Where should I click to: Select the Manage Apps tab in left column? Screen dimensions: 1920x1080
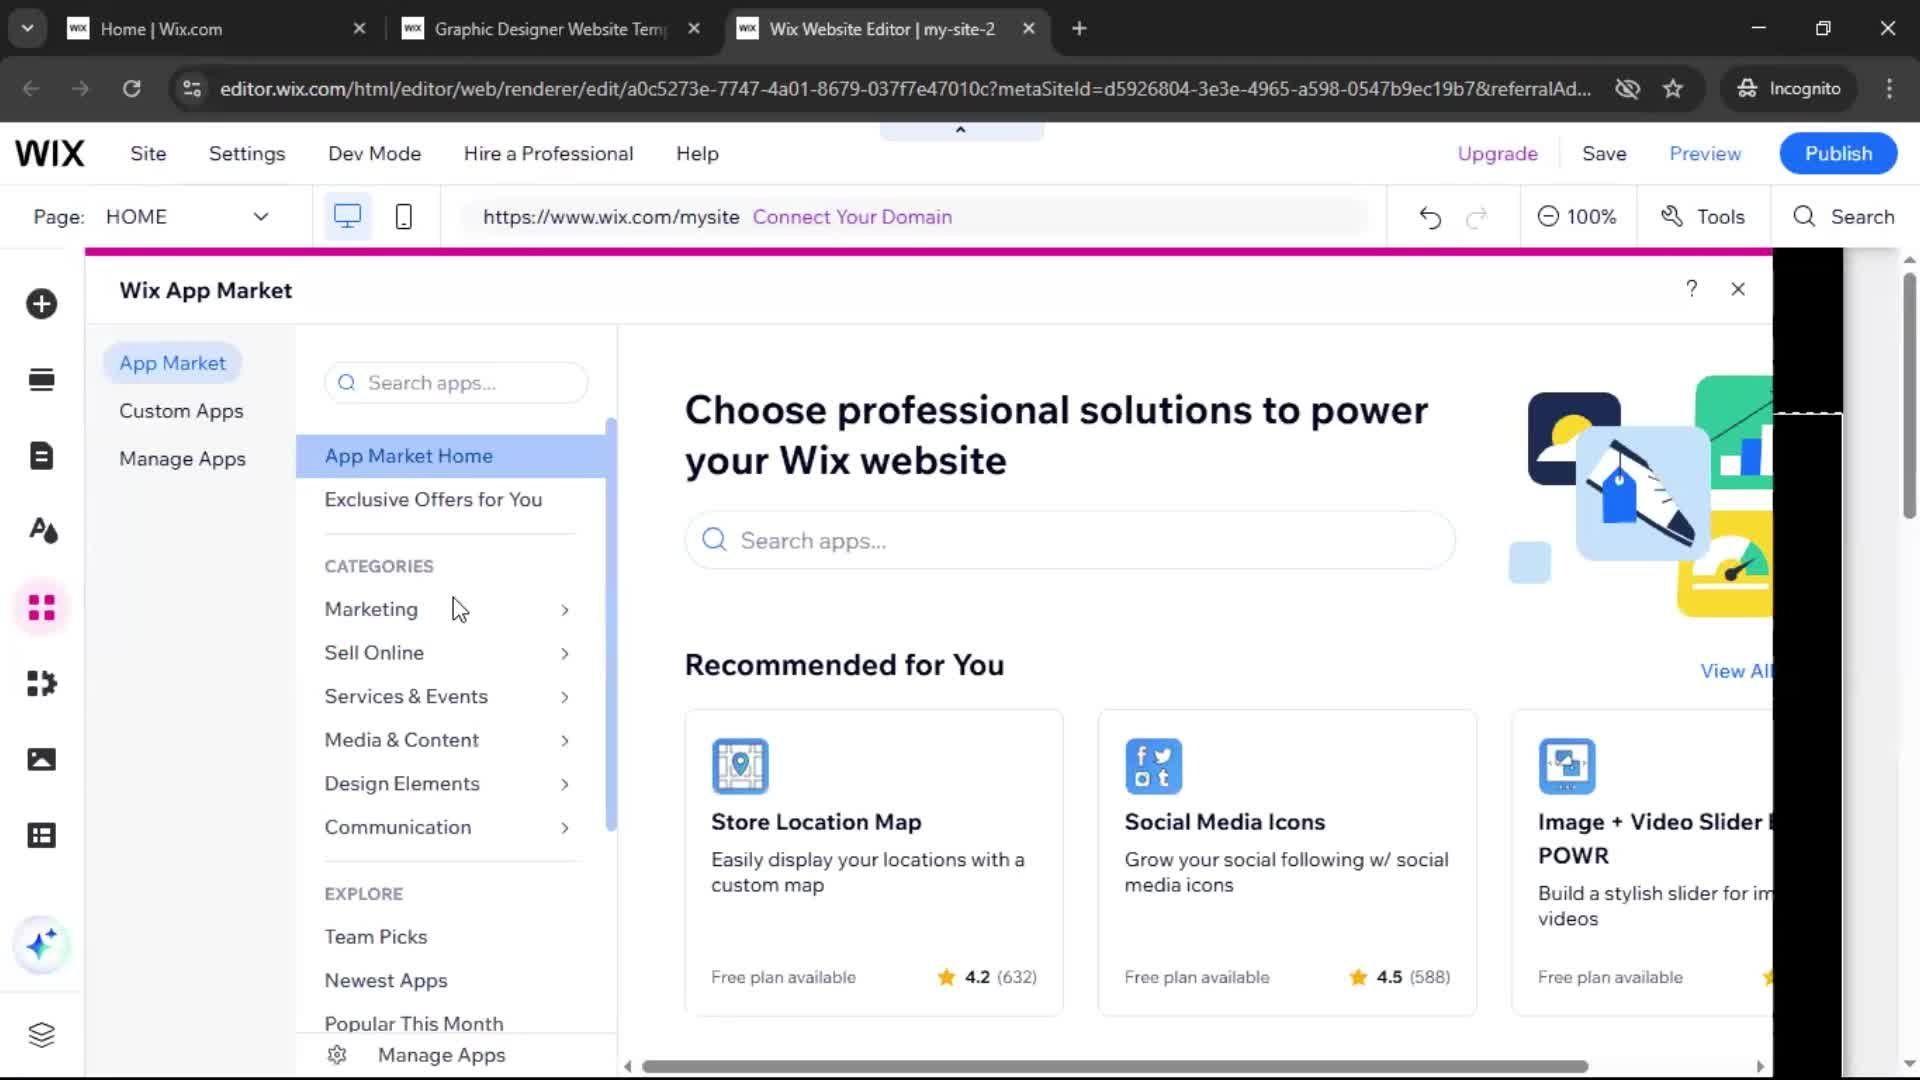pos(182,459)
